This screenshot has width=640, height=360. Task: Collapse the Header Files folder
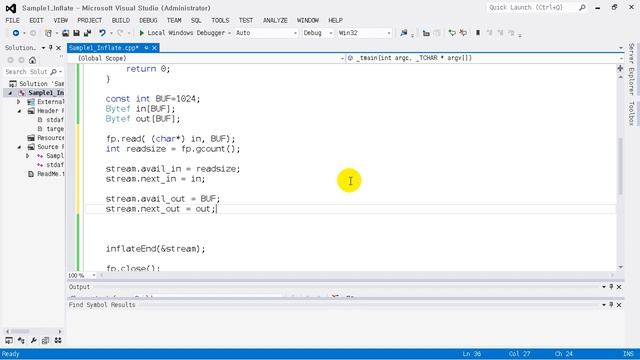19,111
